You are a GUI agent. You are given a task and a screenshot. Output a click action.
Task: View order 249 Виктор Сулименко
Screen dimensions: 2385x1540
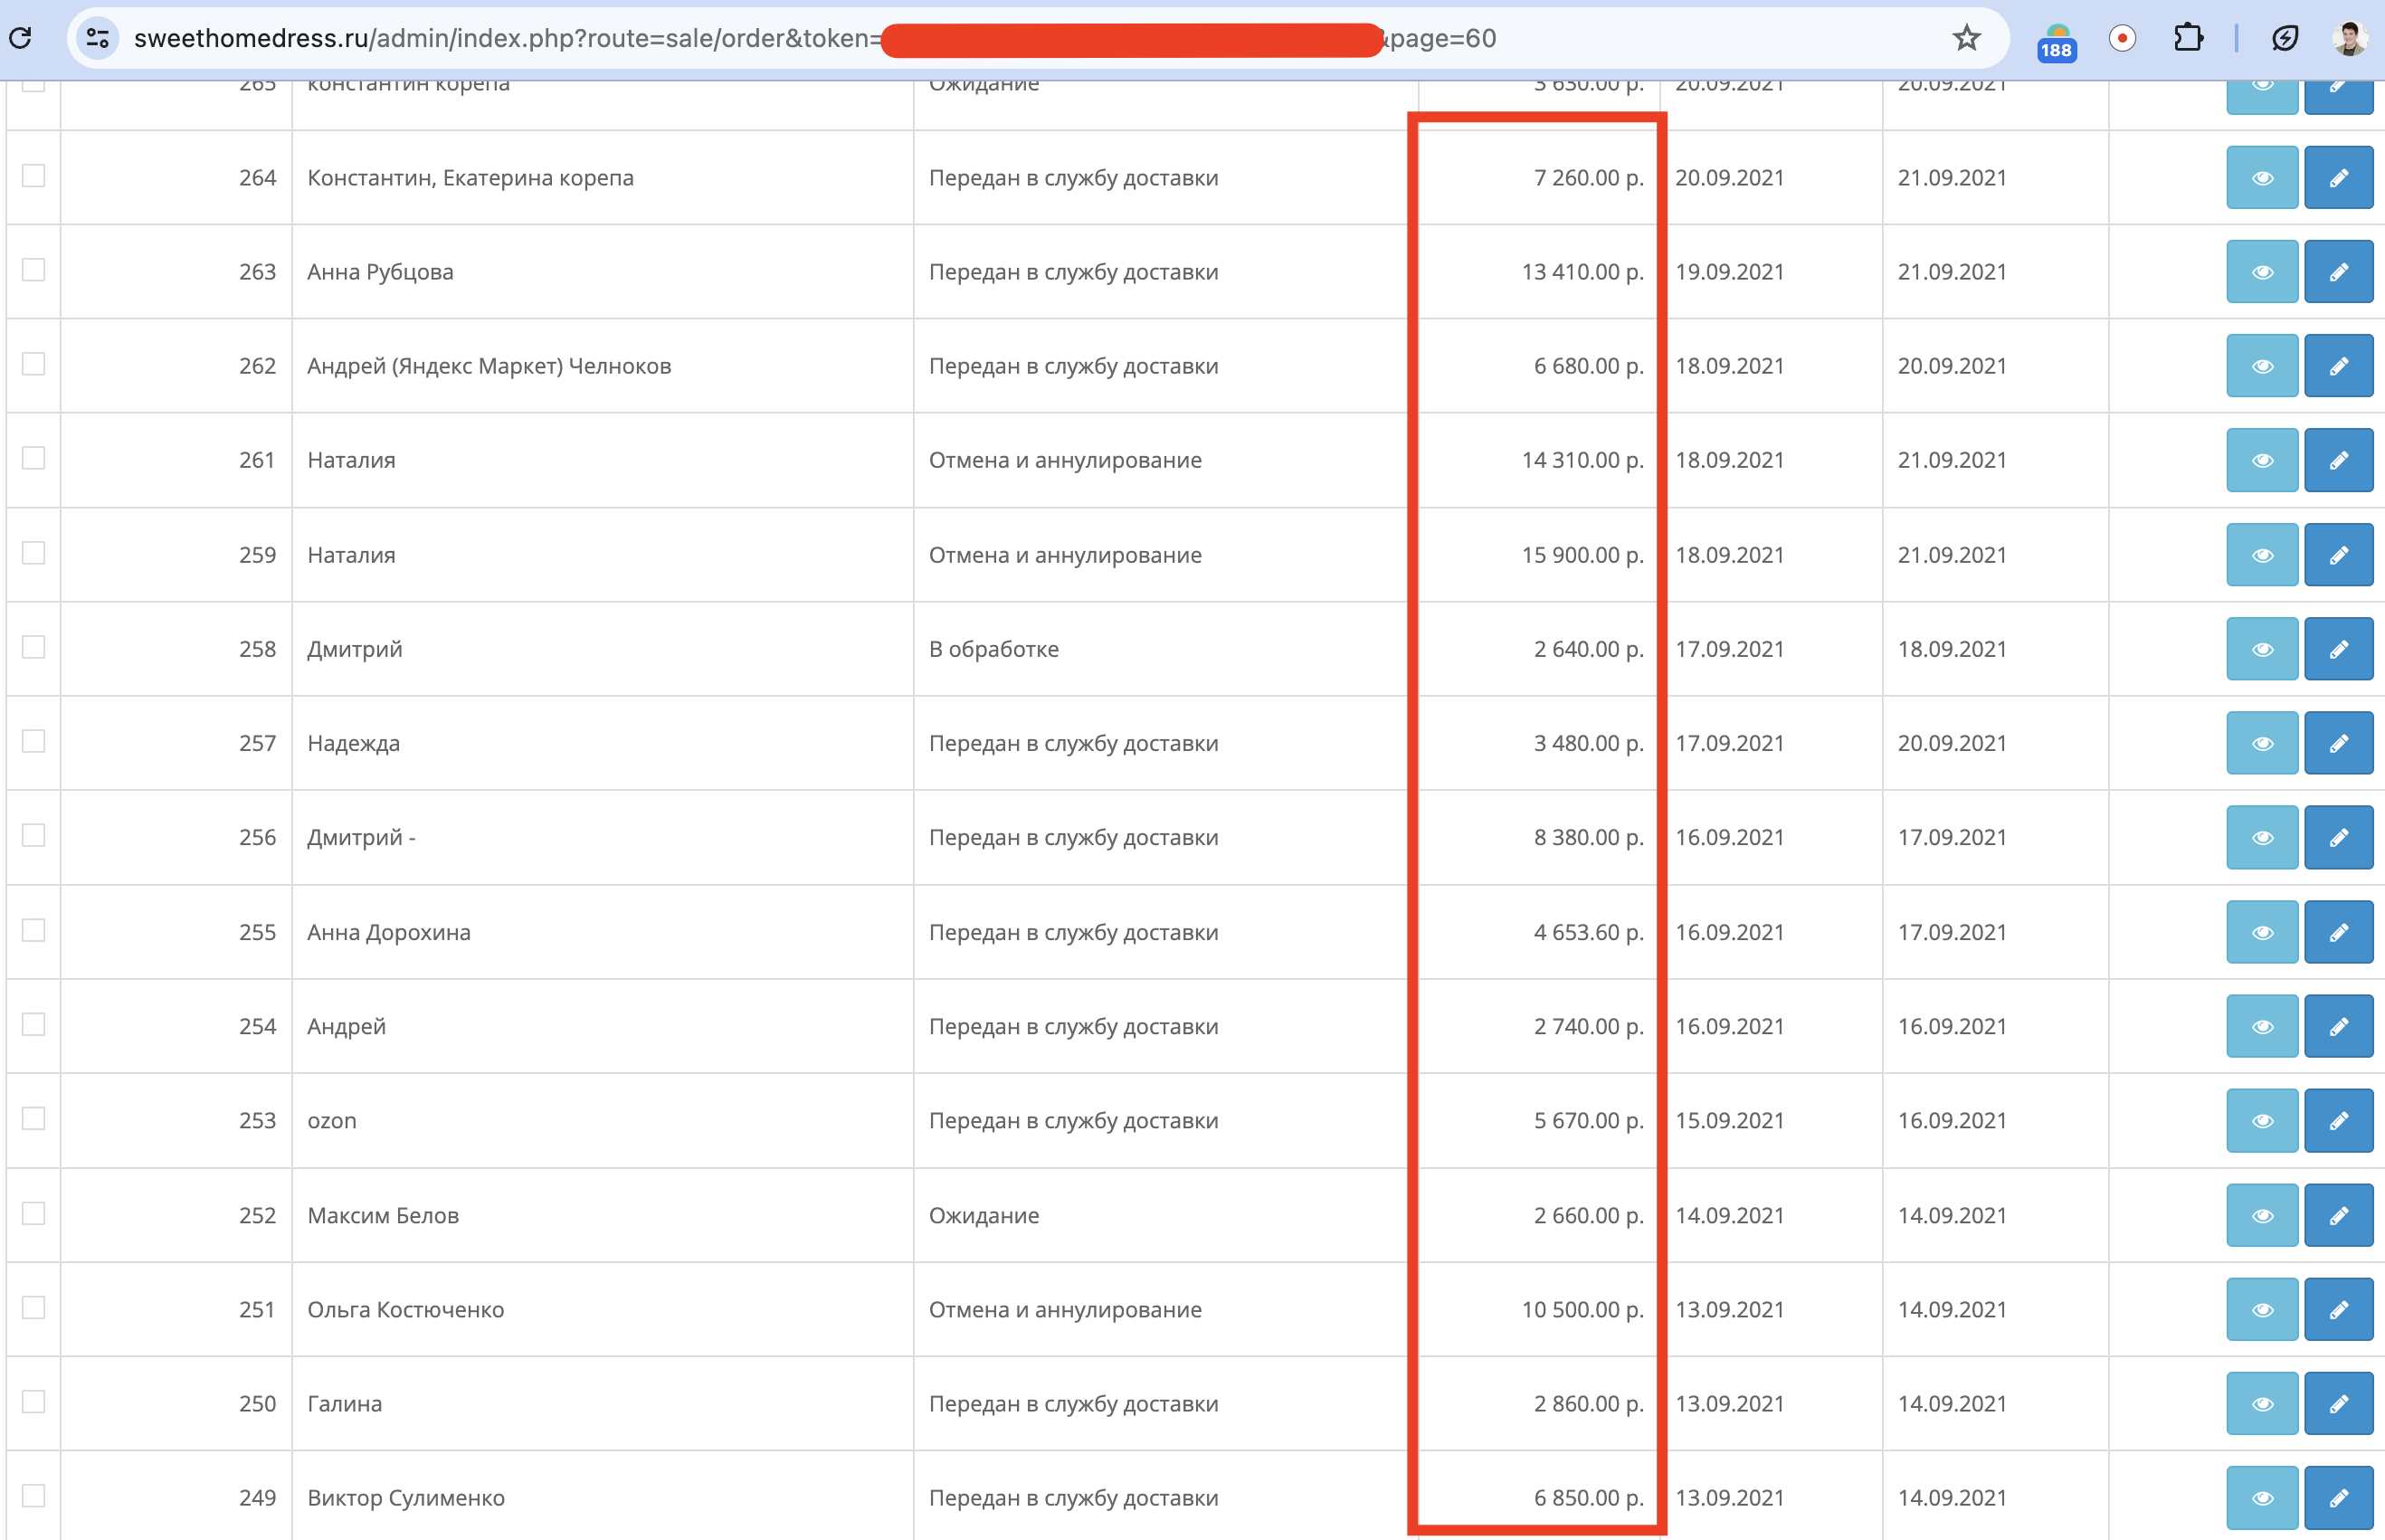[x=2261, y=1498]
